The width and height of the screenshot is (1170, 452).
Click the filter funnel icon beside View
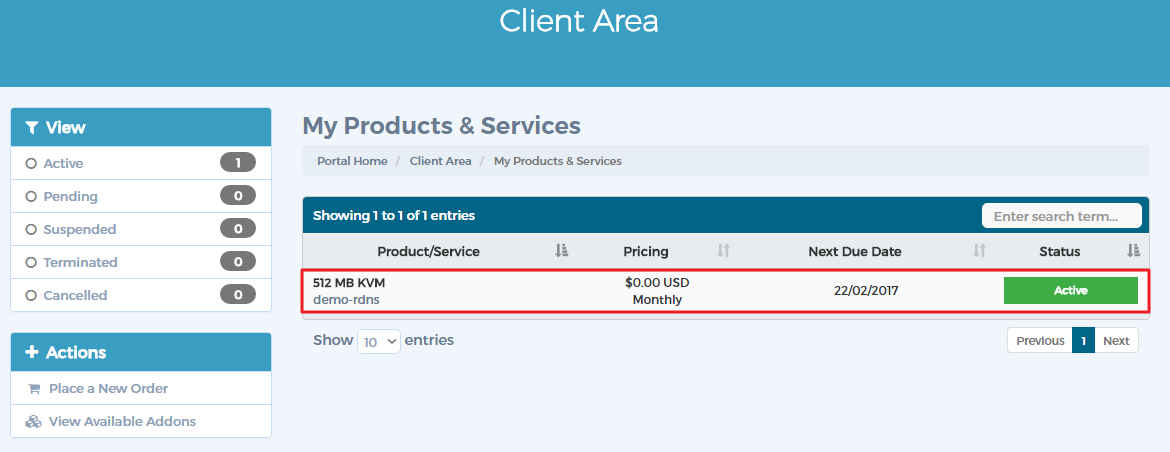click(31, 128)
